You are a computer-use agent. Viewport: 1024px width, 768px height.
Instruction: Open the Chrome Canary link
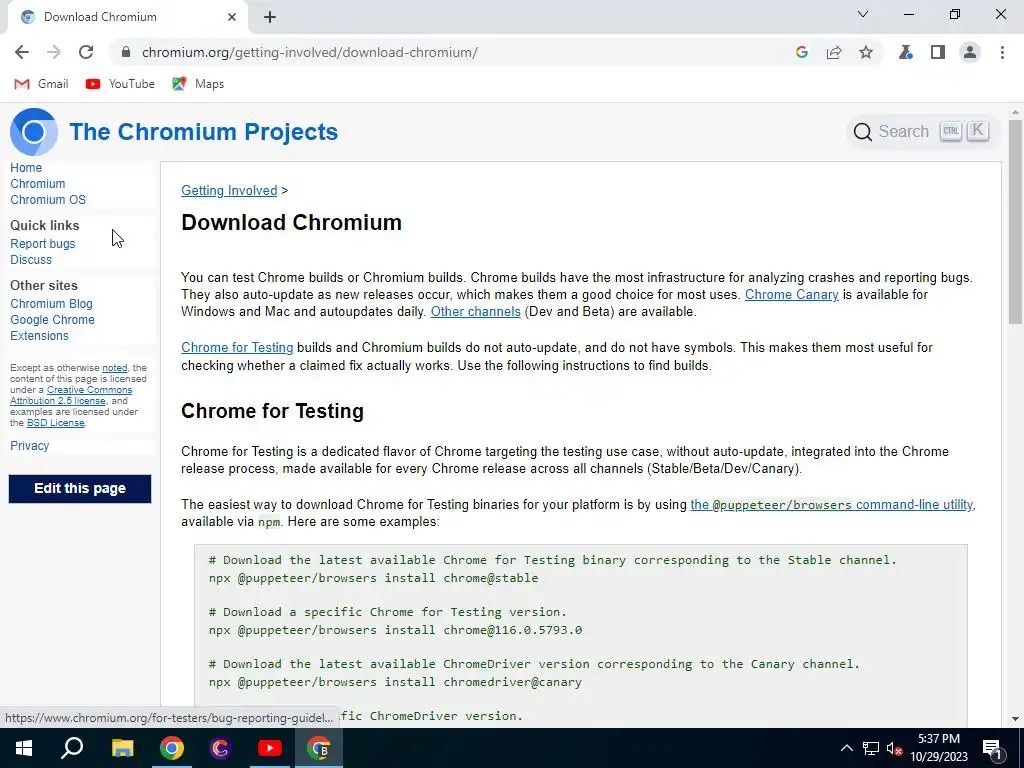(x=792, y=295)
